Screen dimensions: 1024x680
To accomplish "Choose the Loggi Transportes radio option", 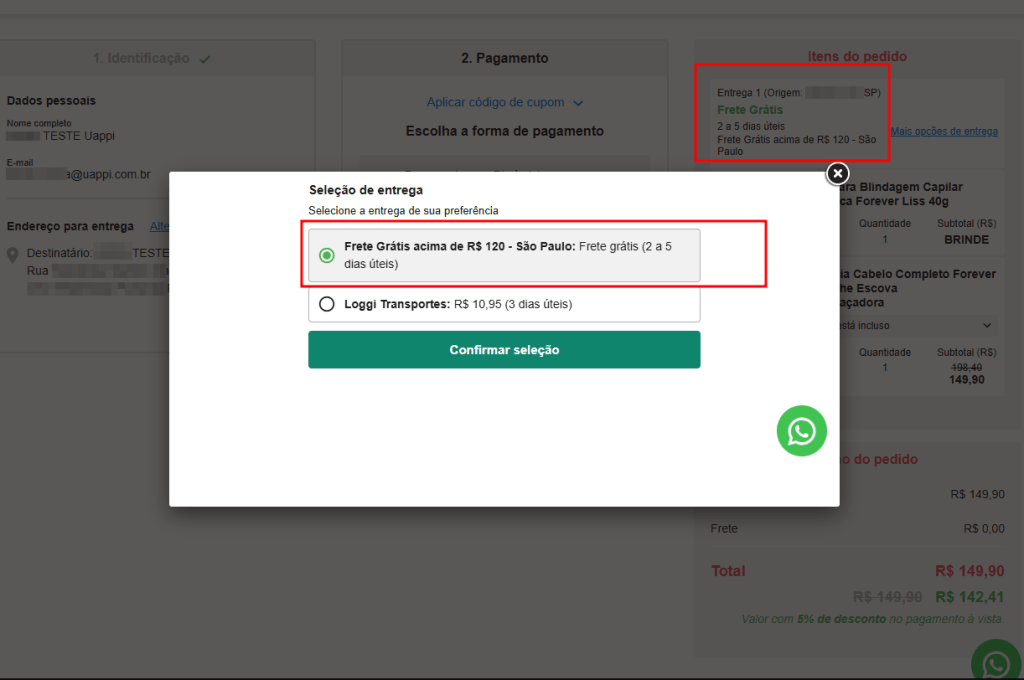I will (326, 304).
